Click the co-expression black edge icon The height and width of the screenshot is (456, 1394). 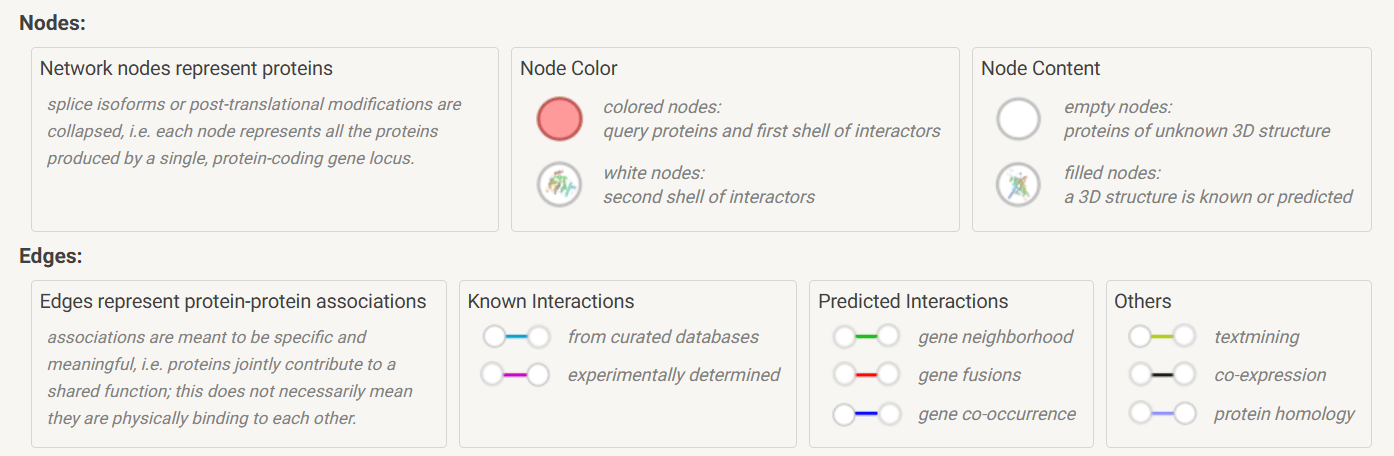(x=1162, y=375)
